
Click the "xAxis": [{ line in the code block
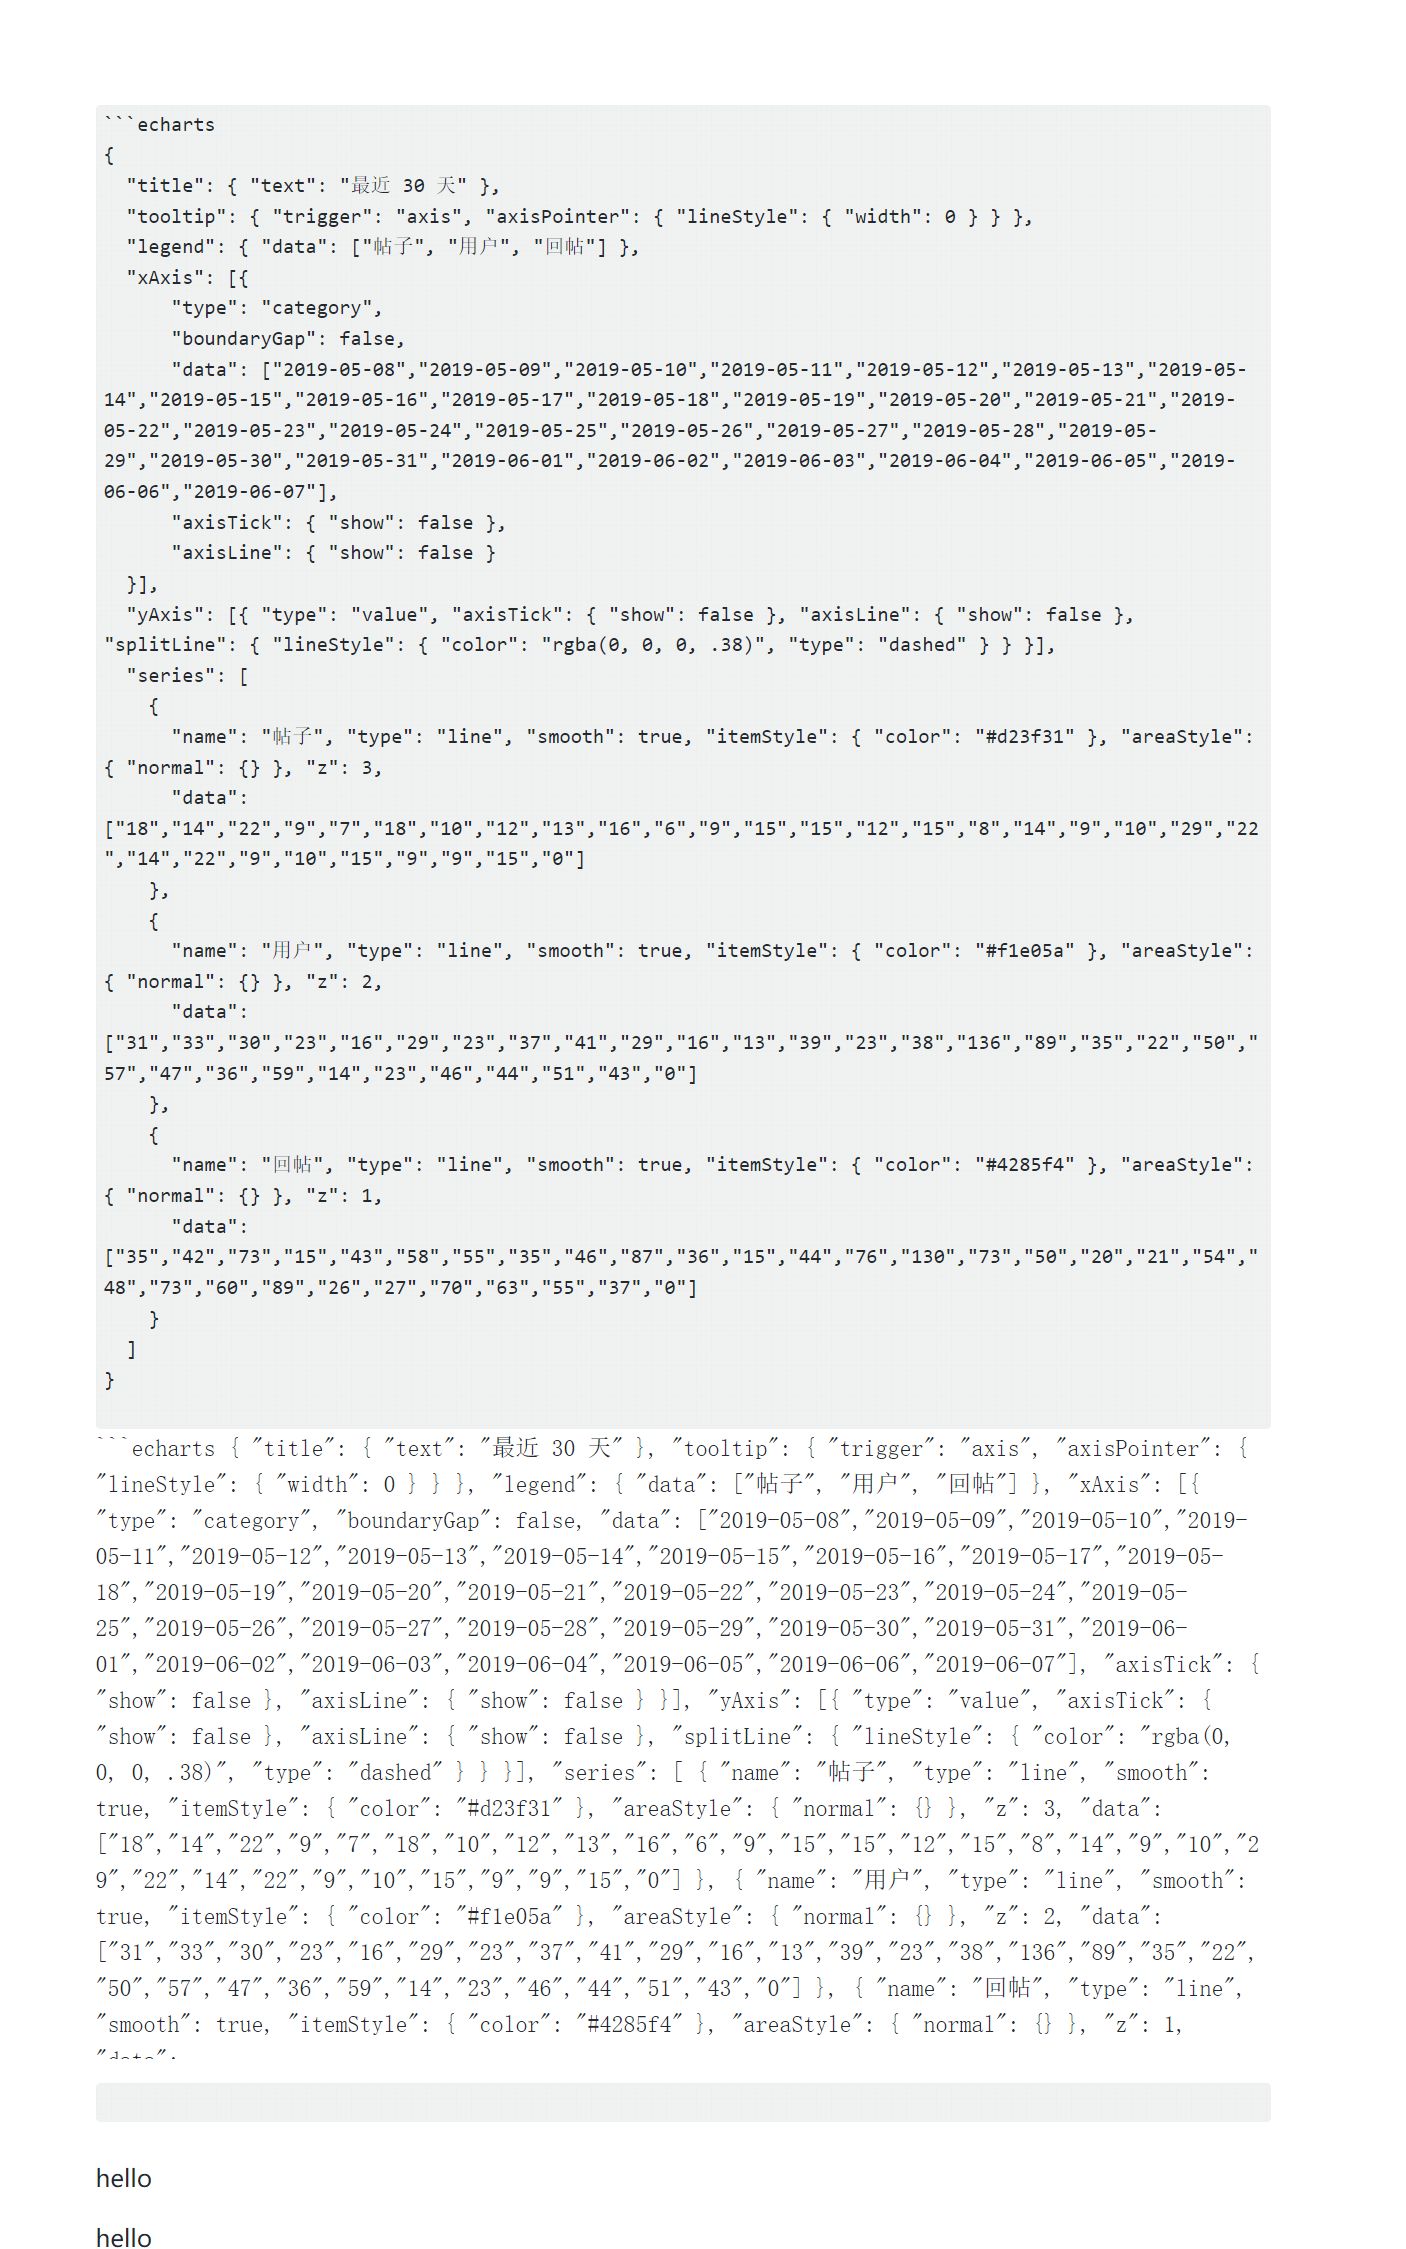tap(187, 277)
